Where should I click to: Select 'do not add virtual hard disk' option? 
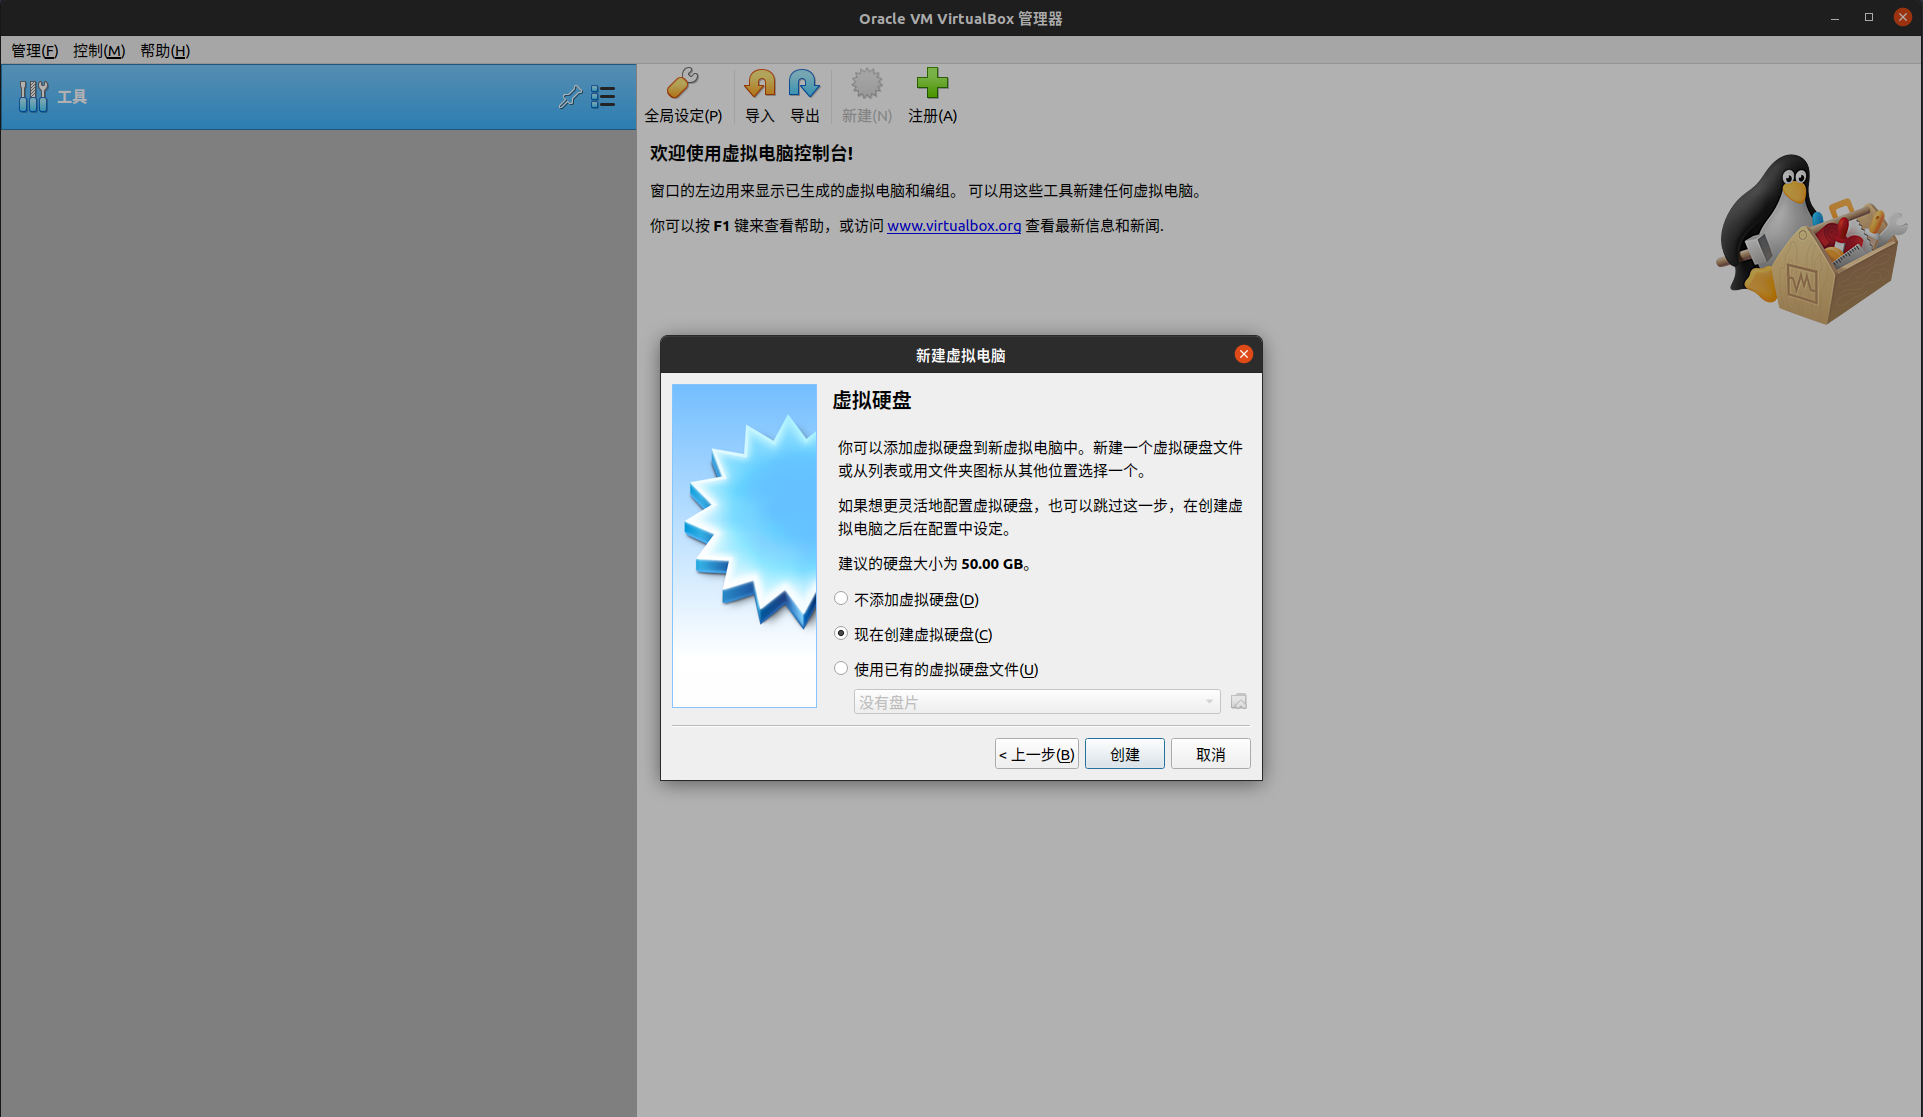[x=907, y=599]
